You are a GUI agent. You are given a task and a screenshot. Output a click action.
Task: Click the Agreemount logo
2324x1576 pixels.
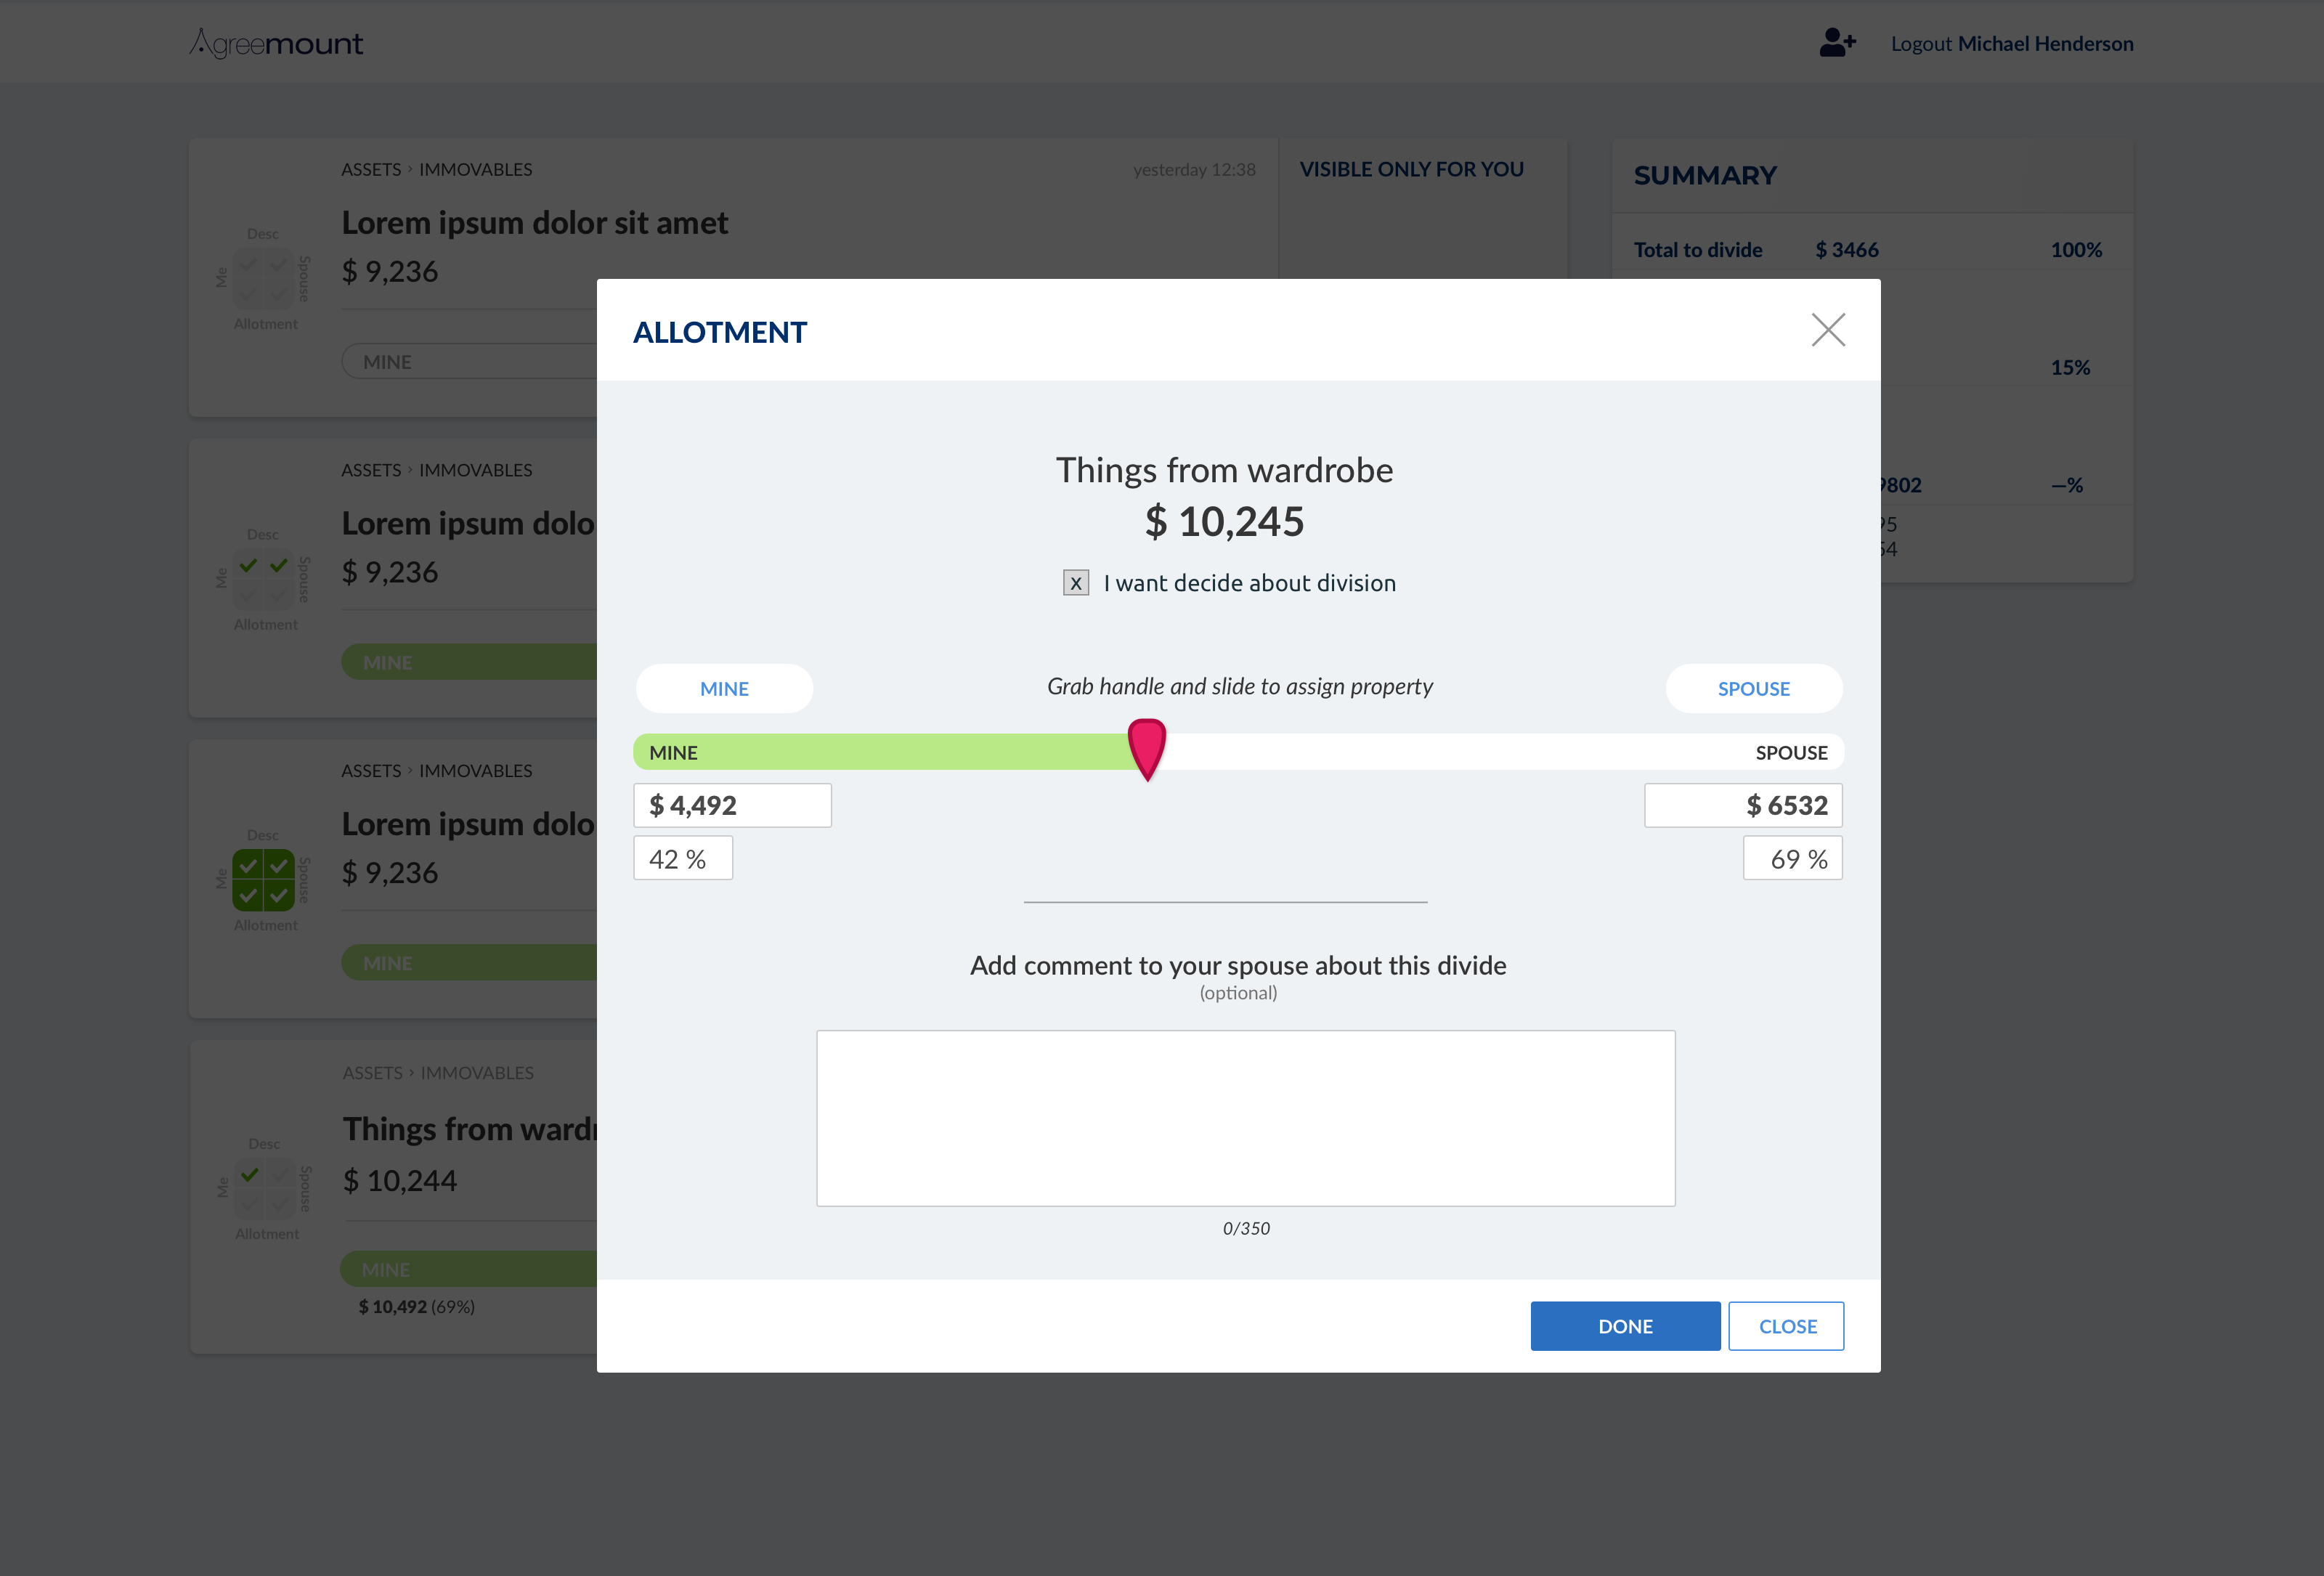276,43
